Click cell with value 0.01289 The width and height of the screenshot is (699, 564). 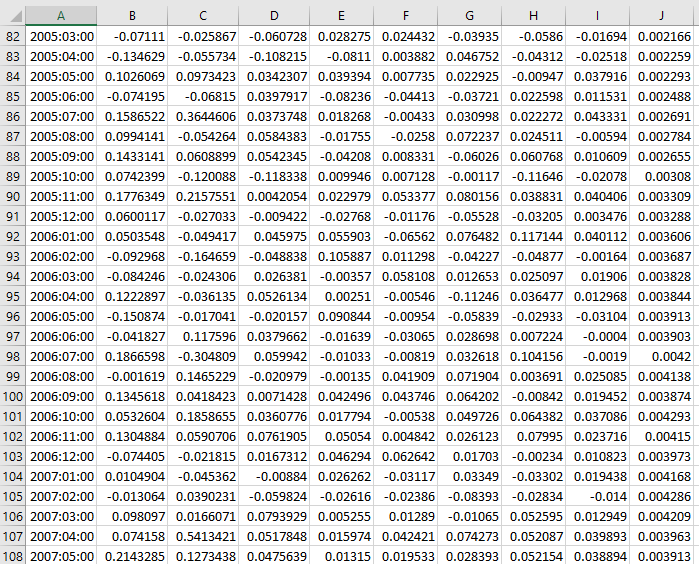(x=405, y=516)
